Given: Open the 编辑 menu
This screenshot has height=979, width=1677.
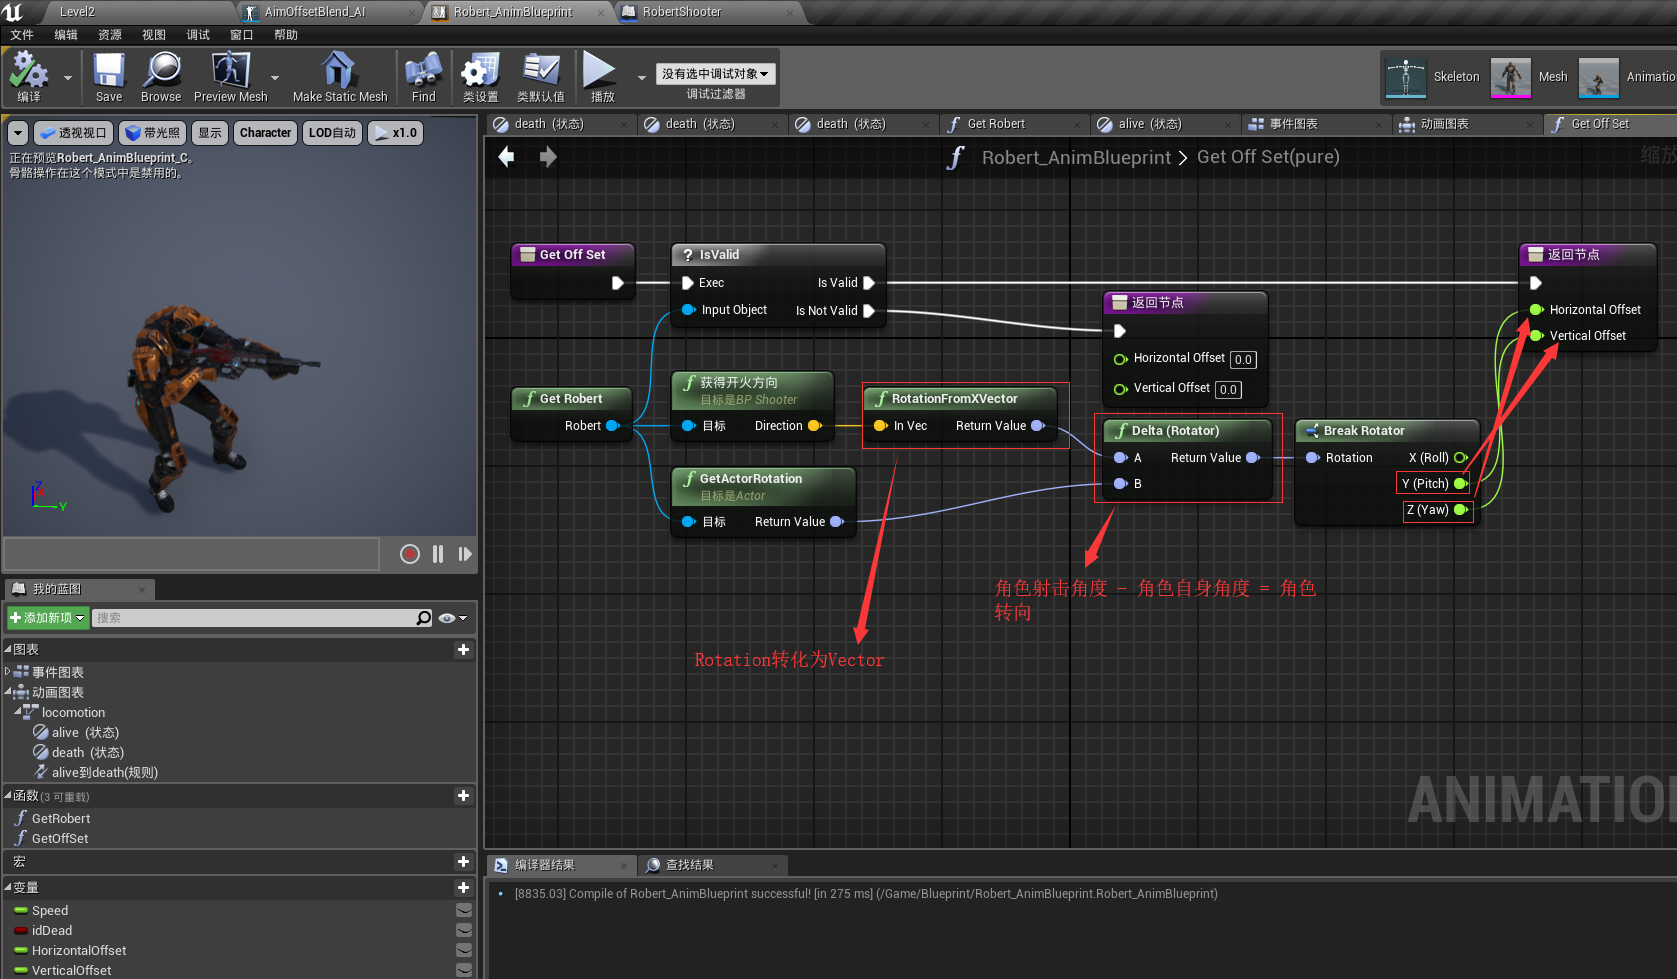Looking at the screenshot, I should (66, 35).
